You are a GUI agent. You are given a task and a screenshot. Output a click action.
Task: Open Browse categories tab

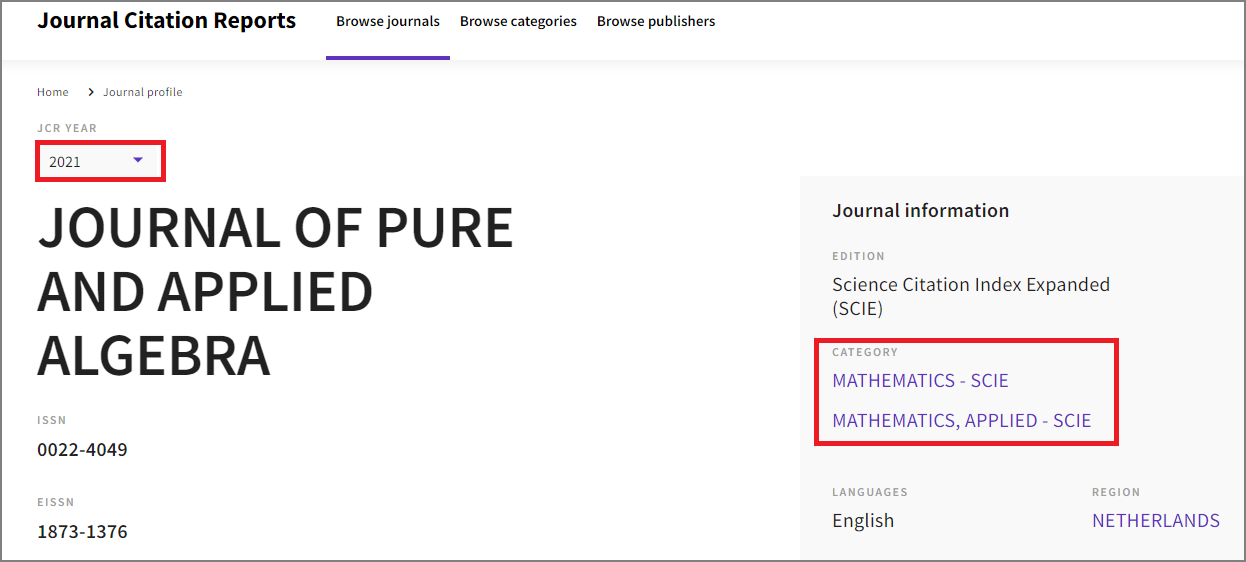point(518,21)
